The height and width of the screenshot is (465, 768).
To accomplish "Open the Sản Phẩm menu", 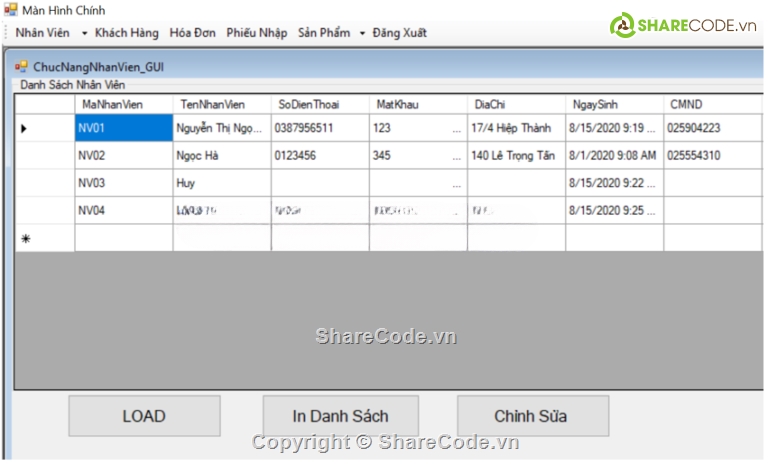I will (324, 33).
